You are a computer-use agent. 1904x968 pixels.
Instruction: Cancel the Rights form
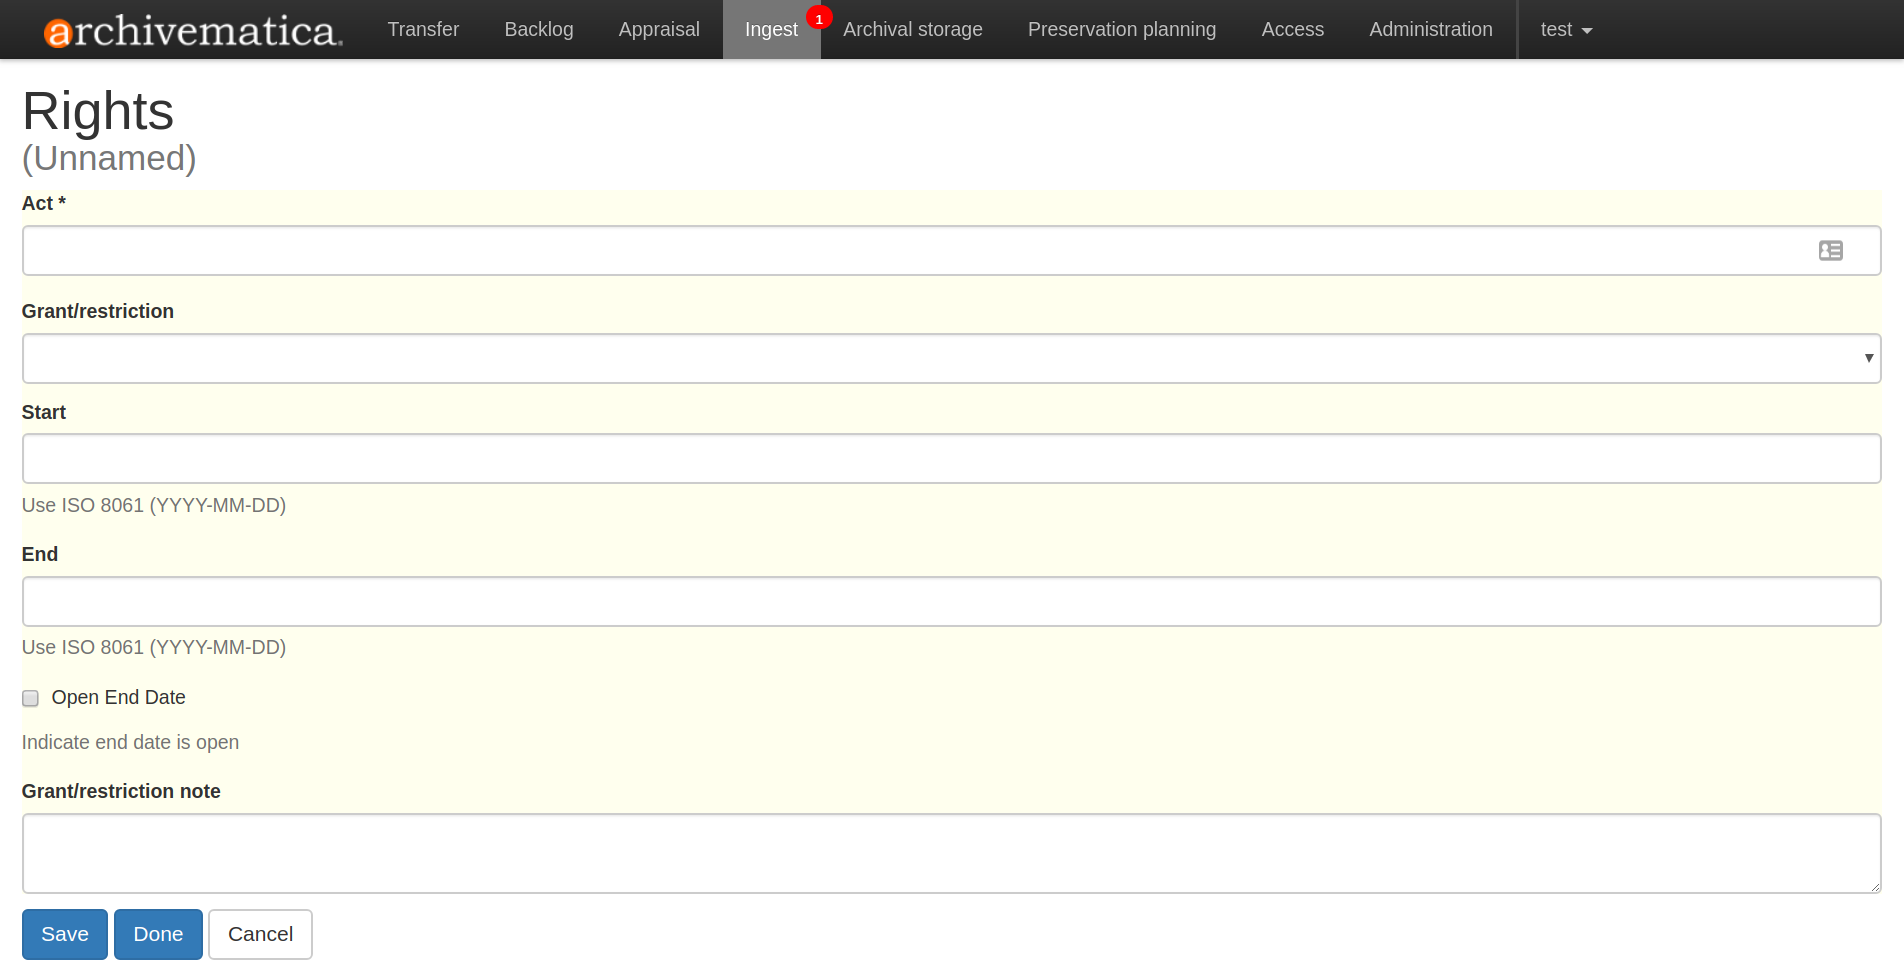(260, 933)
